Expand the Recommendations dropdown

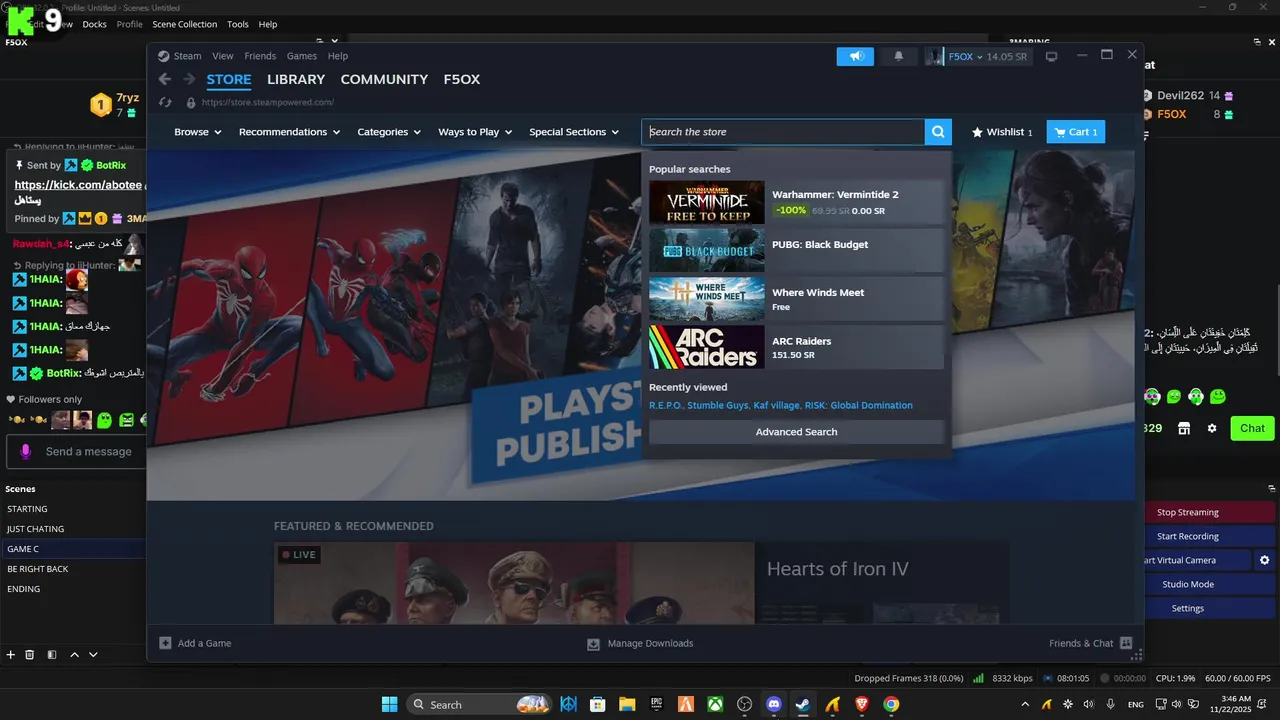click(x=289, y=132)
